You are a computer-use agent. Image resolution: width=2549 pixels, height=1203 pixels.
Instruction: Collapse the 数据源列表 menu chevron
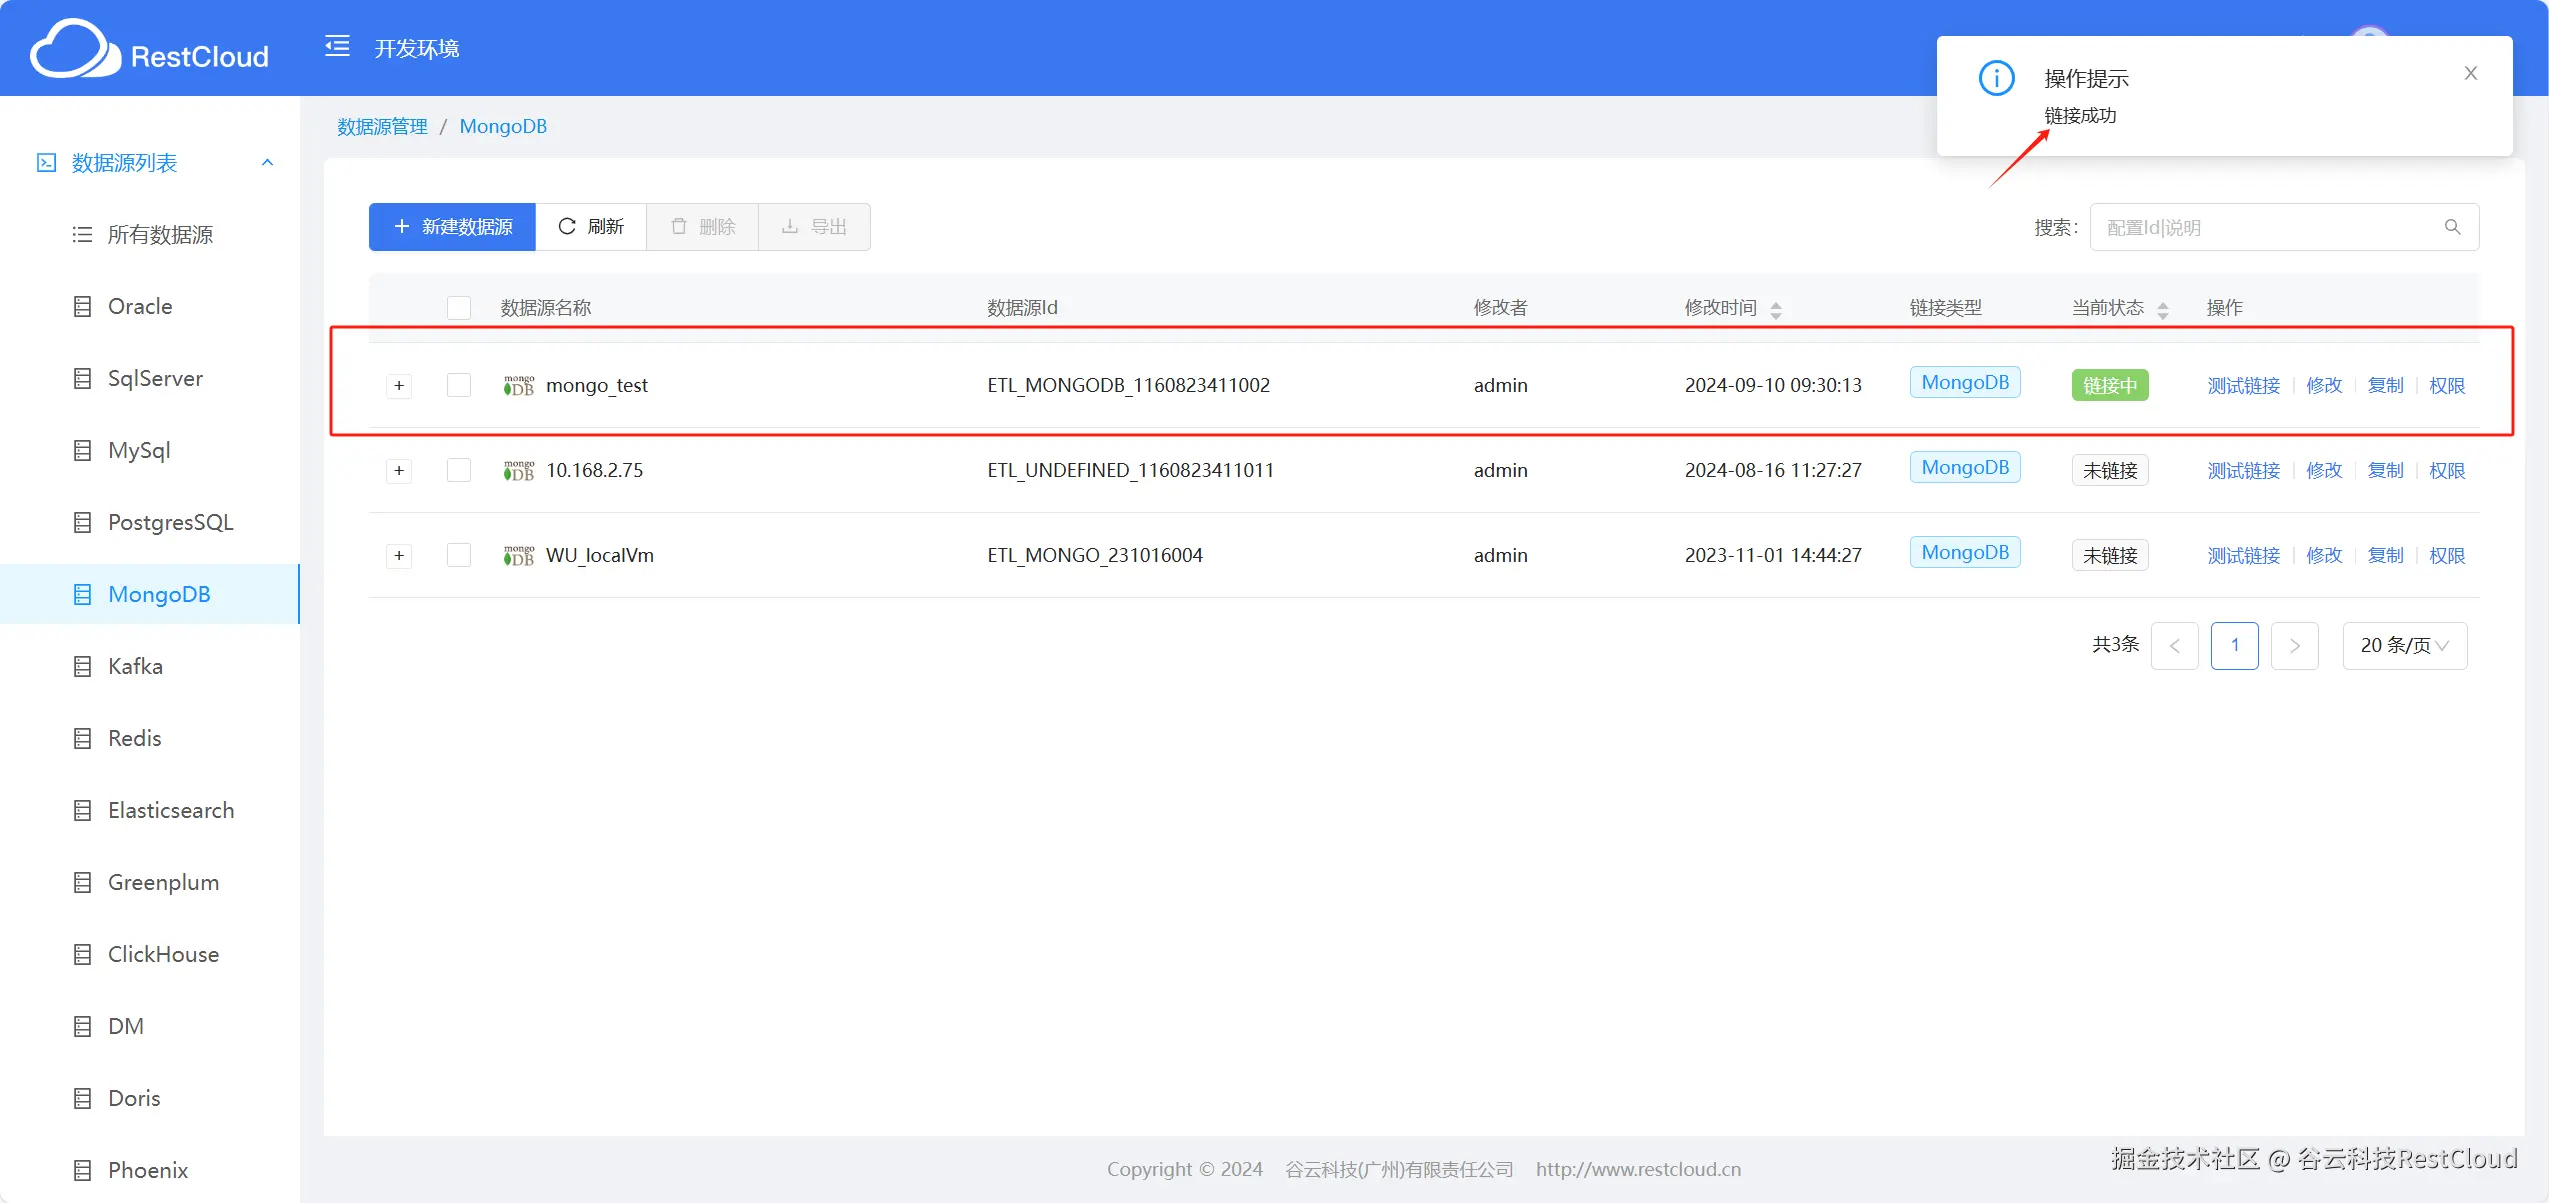coord(267,162)
